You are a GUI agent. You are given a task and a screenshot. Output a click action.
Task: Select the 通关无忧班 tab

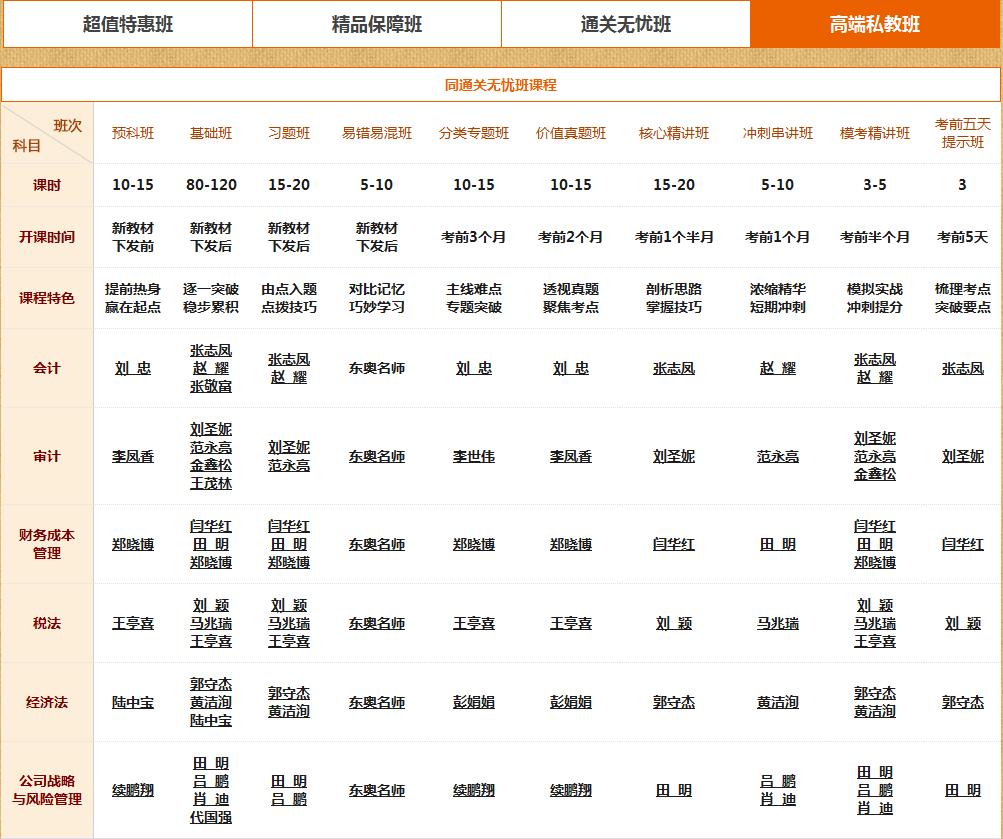tap(625, 24)
